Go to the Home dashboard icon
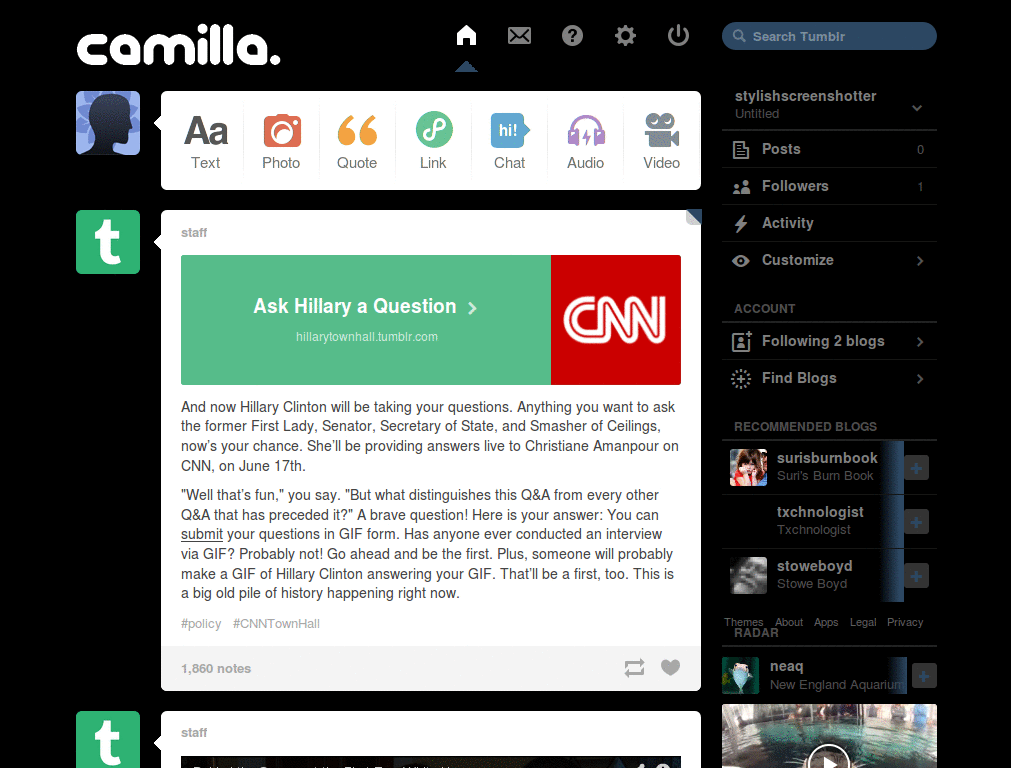The width and height of the screenshot is (1024, 768). click(466, 35)
